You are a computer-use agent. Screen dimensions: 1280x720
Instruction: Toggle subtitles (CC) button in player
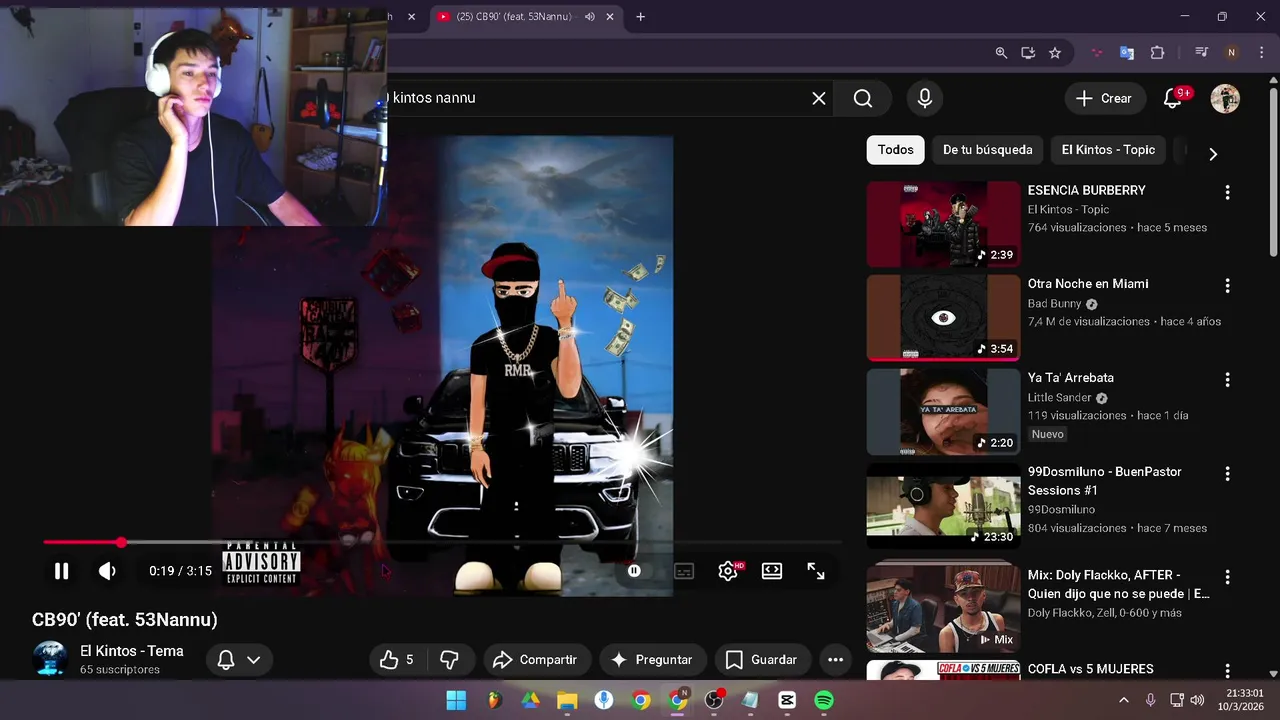coord(684,571)
